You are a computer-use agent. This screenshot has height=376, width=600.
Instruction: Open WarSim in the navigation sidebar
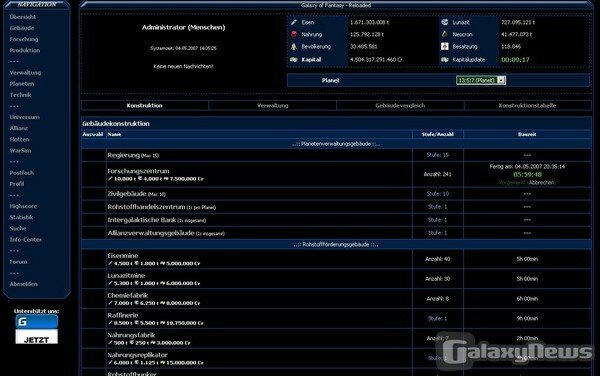[20, 150]
